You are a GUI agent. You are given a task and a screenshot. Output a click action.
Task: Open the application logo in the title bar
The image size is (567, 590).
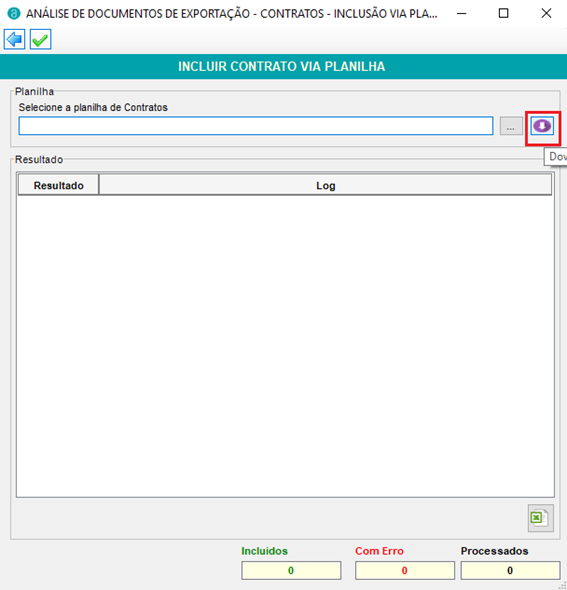point(14,14)
